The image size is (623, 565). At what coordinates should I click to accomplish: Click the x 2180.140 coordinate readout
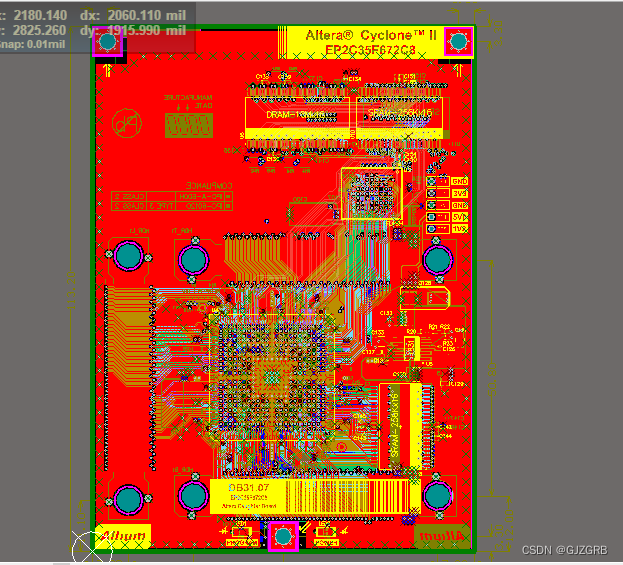[x=33, y=15]
